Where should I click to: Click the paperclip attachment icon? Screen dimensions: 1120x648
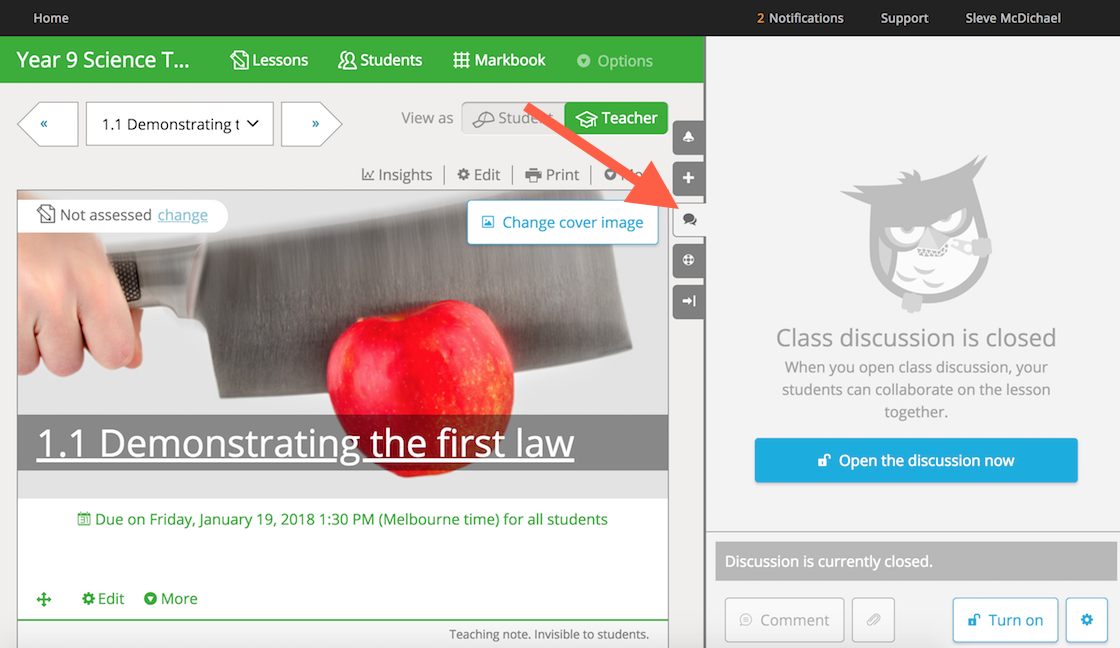873,620
